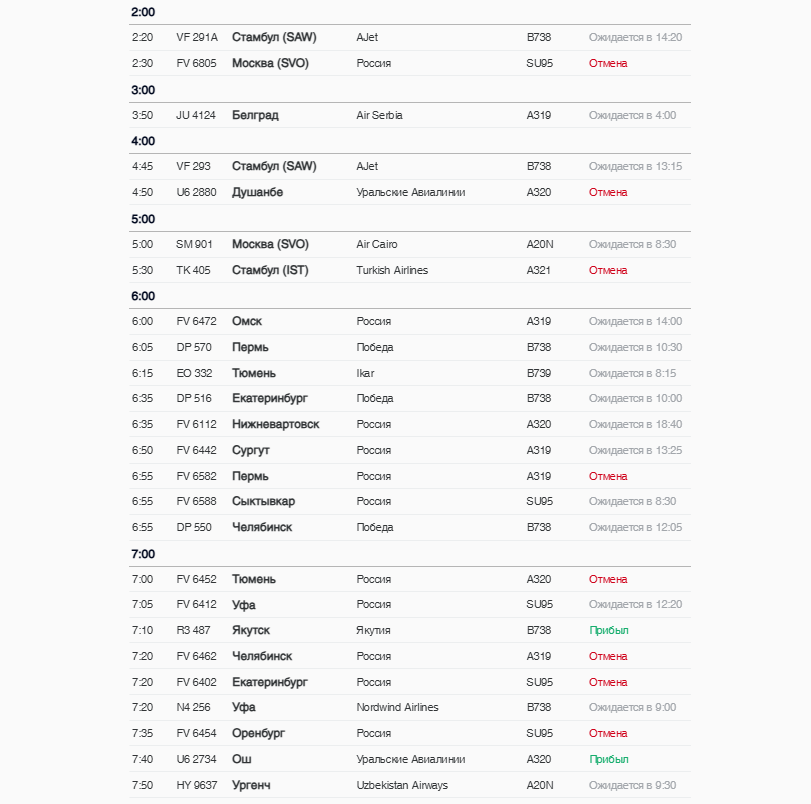Click flight number N4 256
Viewport: 811px width, 804px height.
tap(193, 707)
